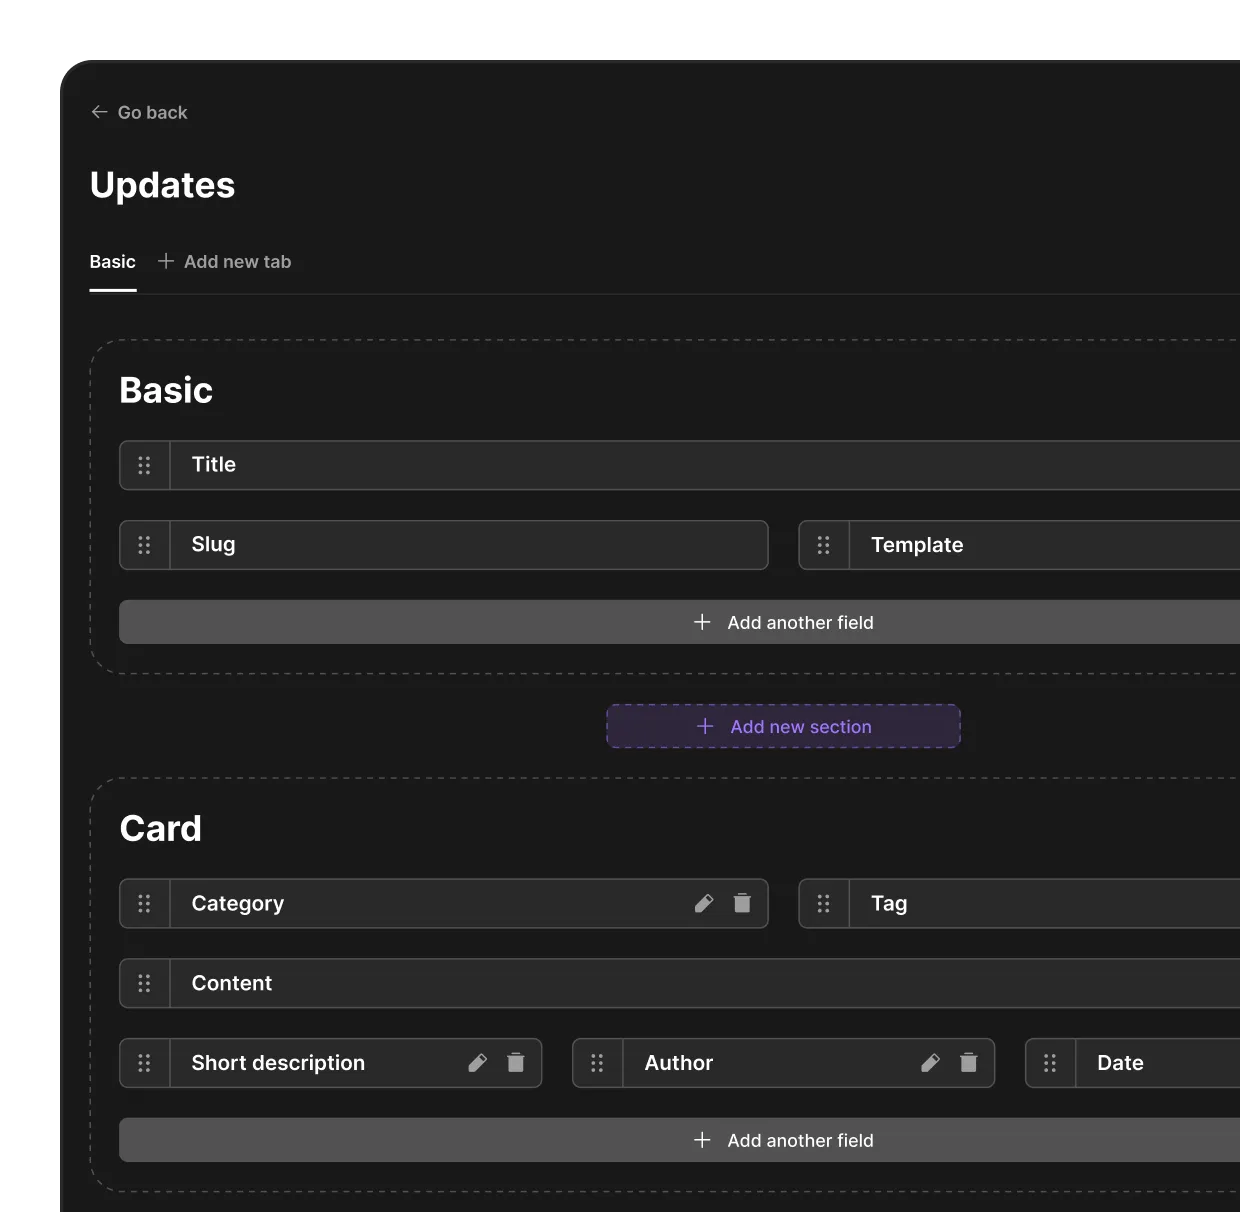1240x1212 pixels.
Task: Click plus icon beside Add new tab
Action: pyautogui.click(x=166, y=261)
